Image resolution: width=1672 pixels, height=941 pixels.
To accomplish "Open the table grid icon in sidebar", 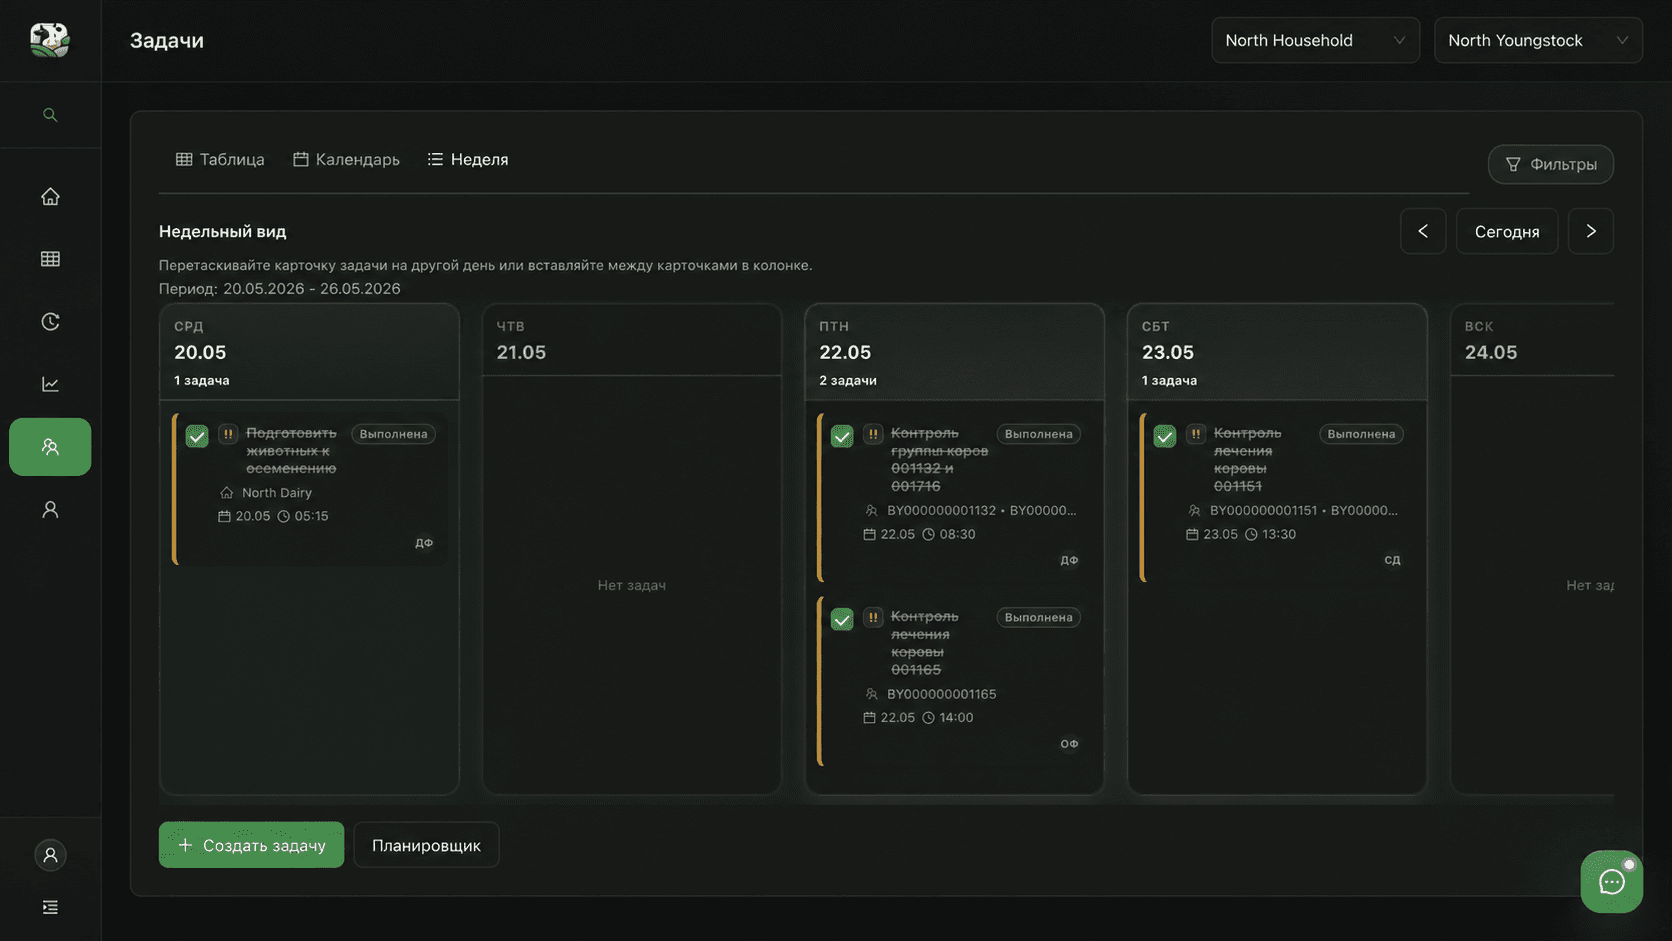I will [50, 259].
